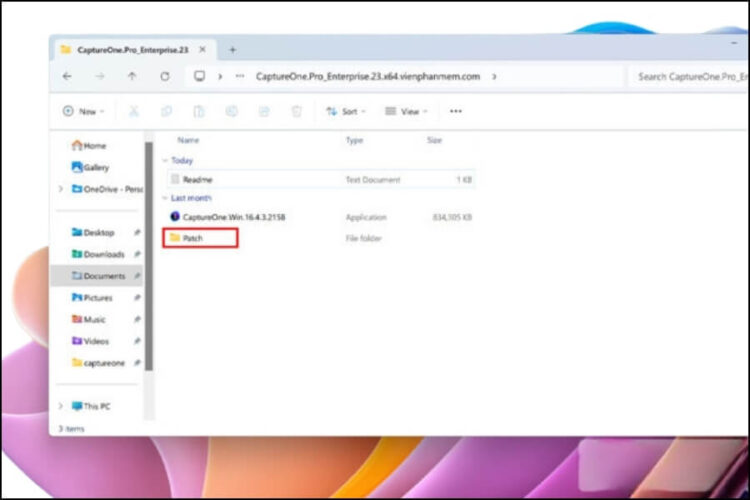750x500 pixels.
Task: Click the Delete trash icon
Action: click(x=297, y=111)
